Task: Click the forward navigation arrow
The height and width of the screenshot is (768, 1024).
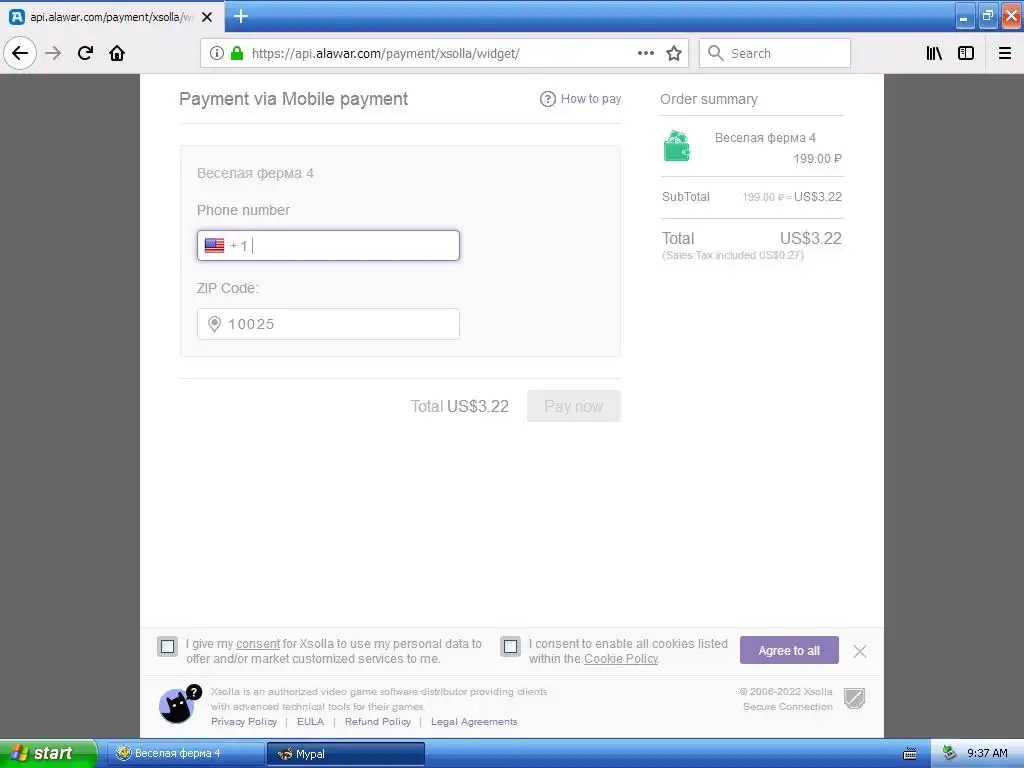Action: [54, 53]
